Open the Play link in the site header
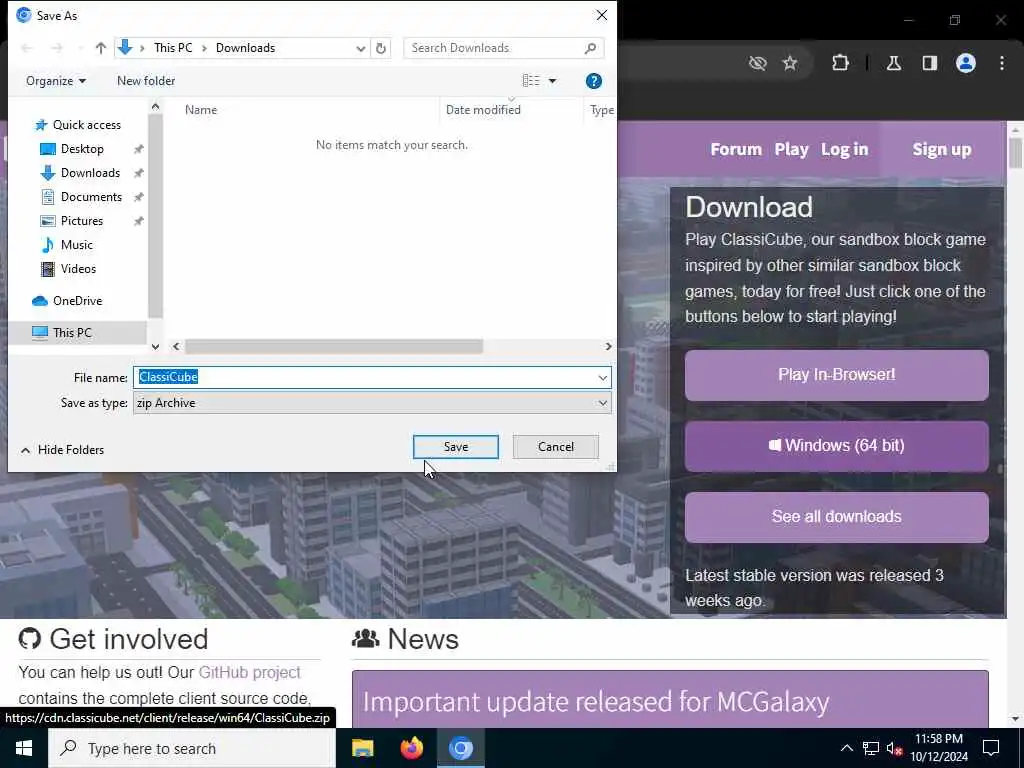This screenshot has width=1024, height=768. (792, 150)
